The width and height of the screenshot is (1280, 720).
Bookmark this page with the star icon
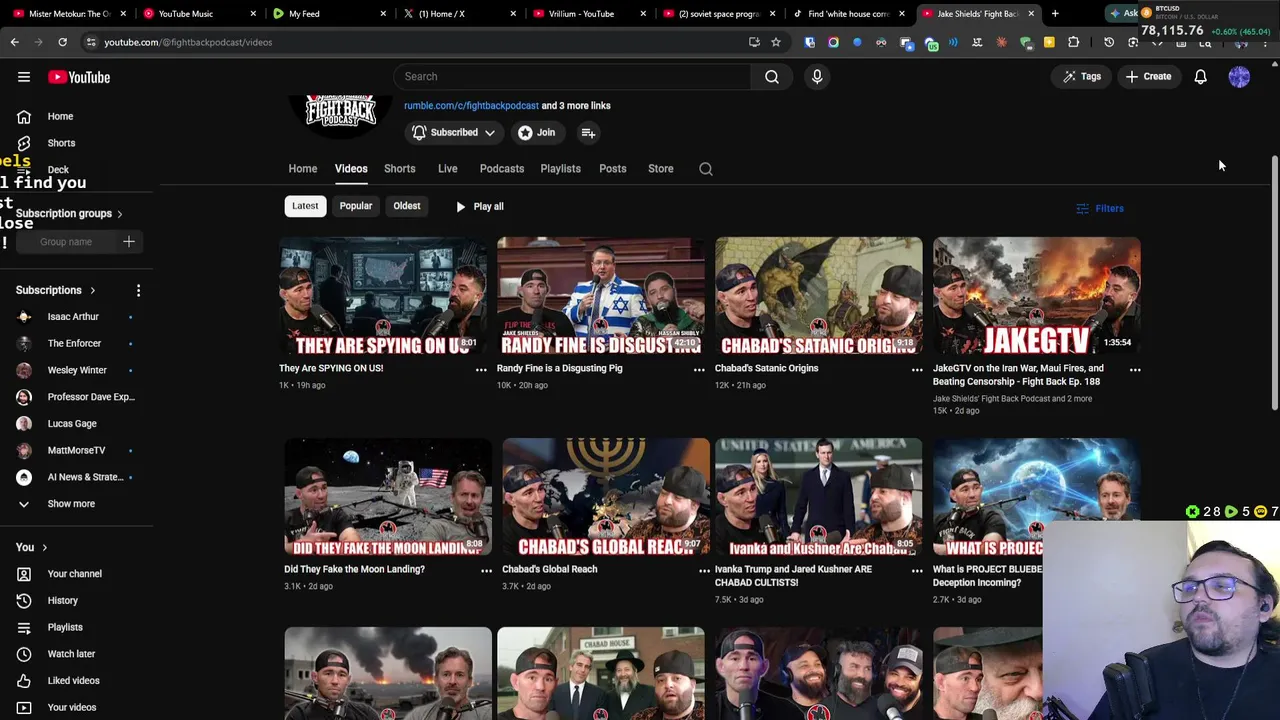pyautogui.click(x=775, y=42)
